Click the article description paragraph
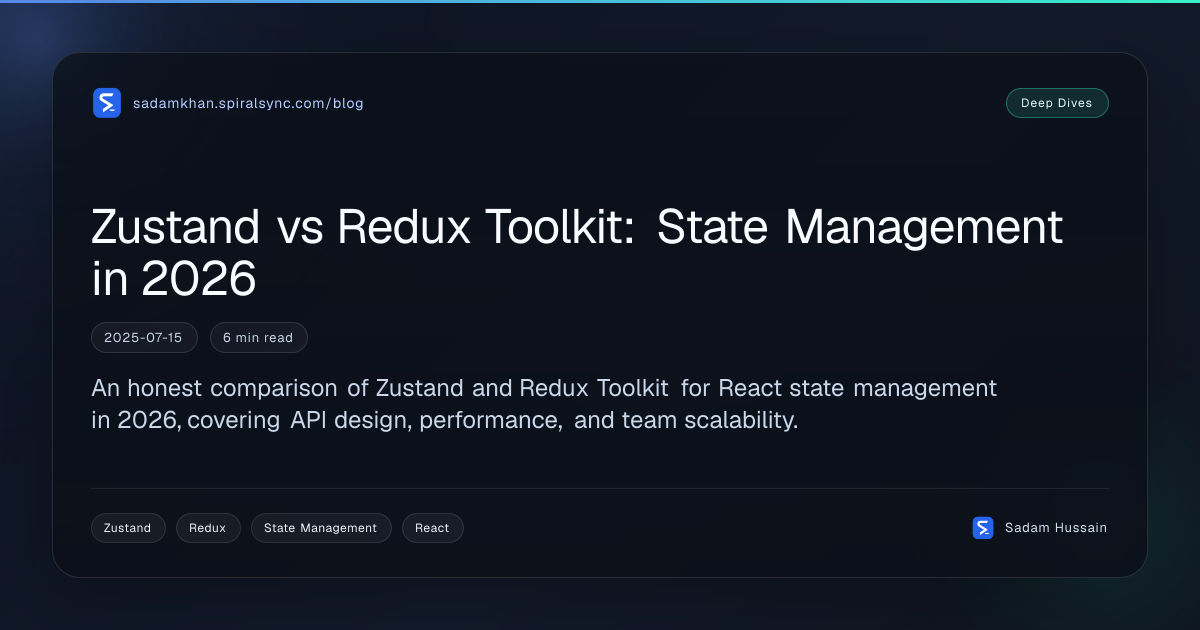 (x=544, y=404)
